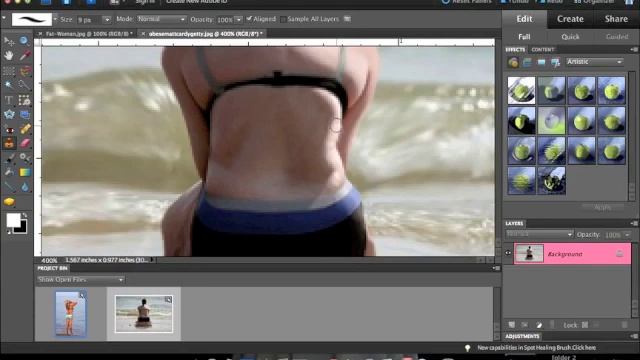This screenshot has height=360, width=640.
Task: Select the Background layer row
Action: click(572, 254)
